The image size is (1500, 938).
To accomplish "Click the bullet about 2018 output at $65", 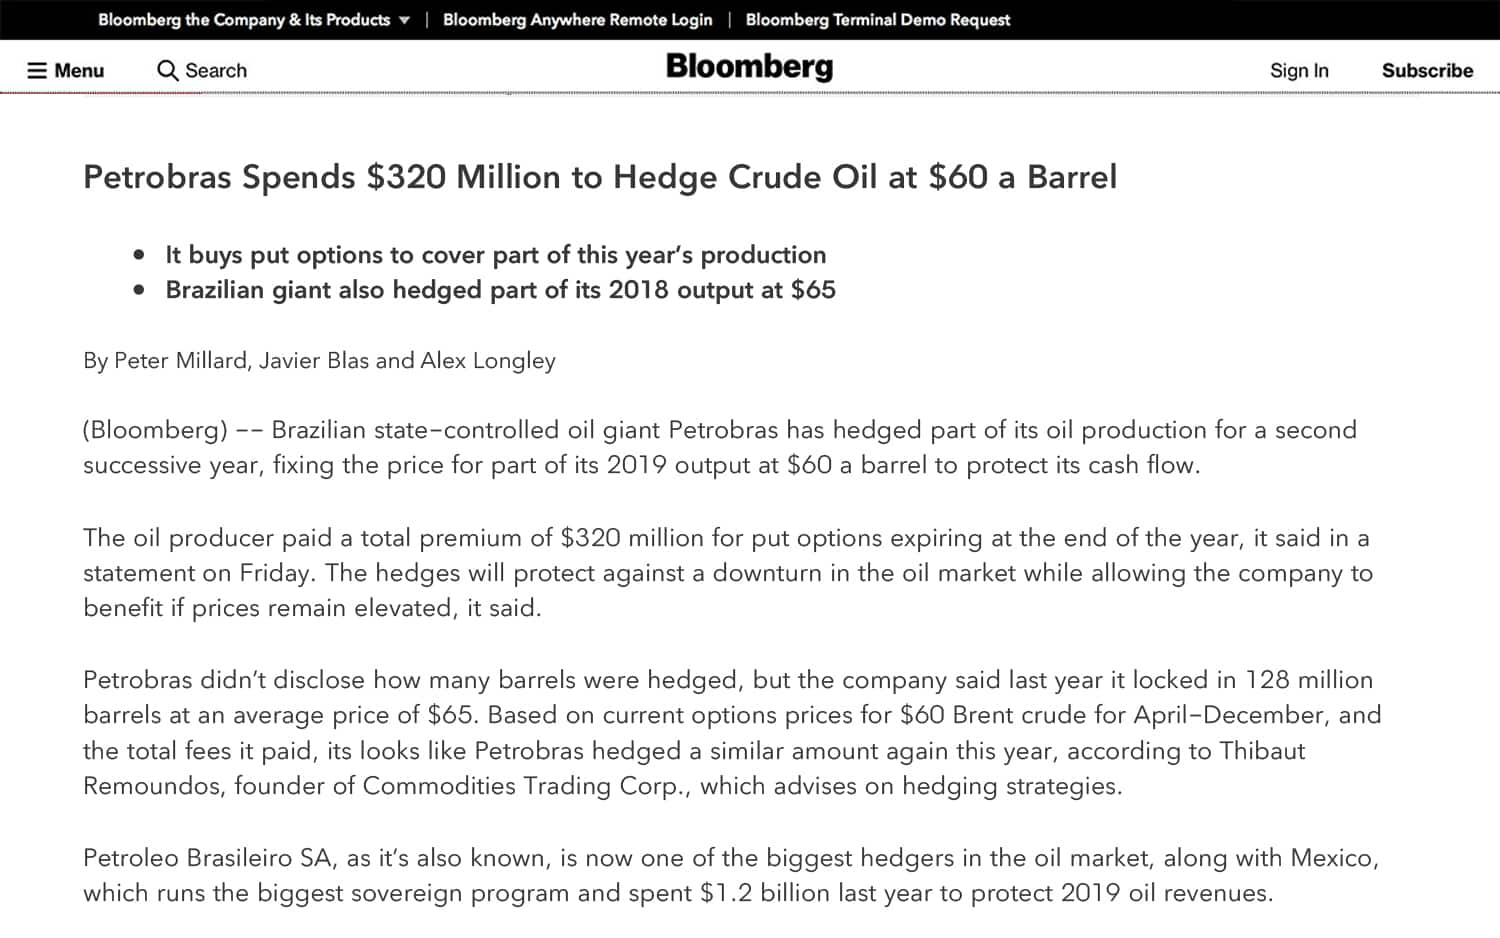I will [500, 290].
